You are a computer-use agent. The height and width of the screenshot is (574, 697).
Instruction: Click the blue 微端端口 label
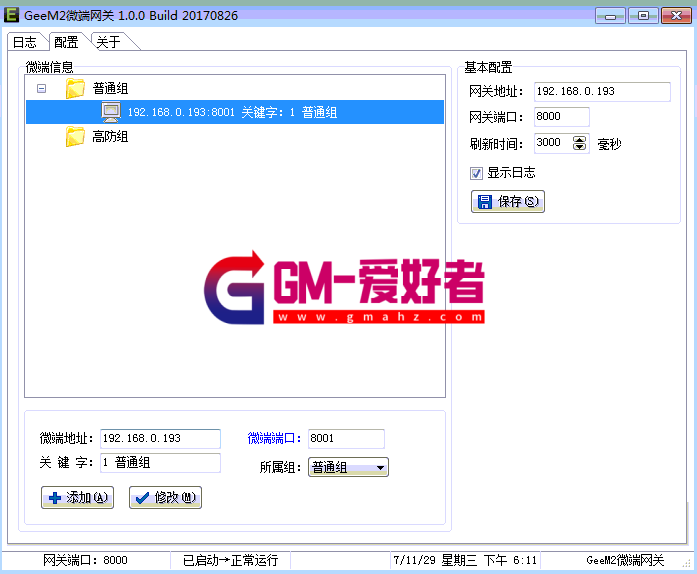274,438
